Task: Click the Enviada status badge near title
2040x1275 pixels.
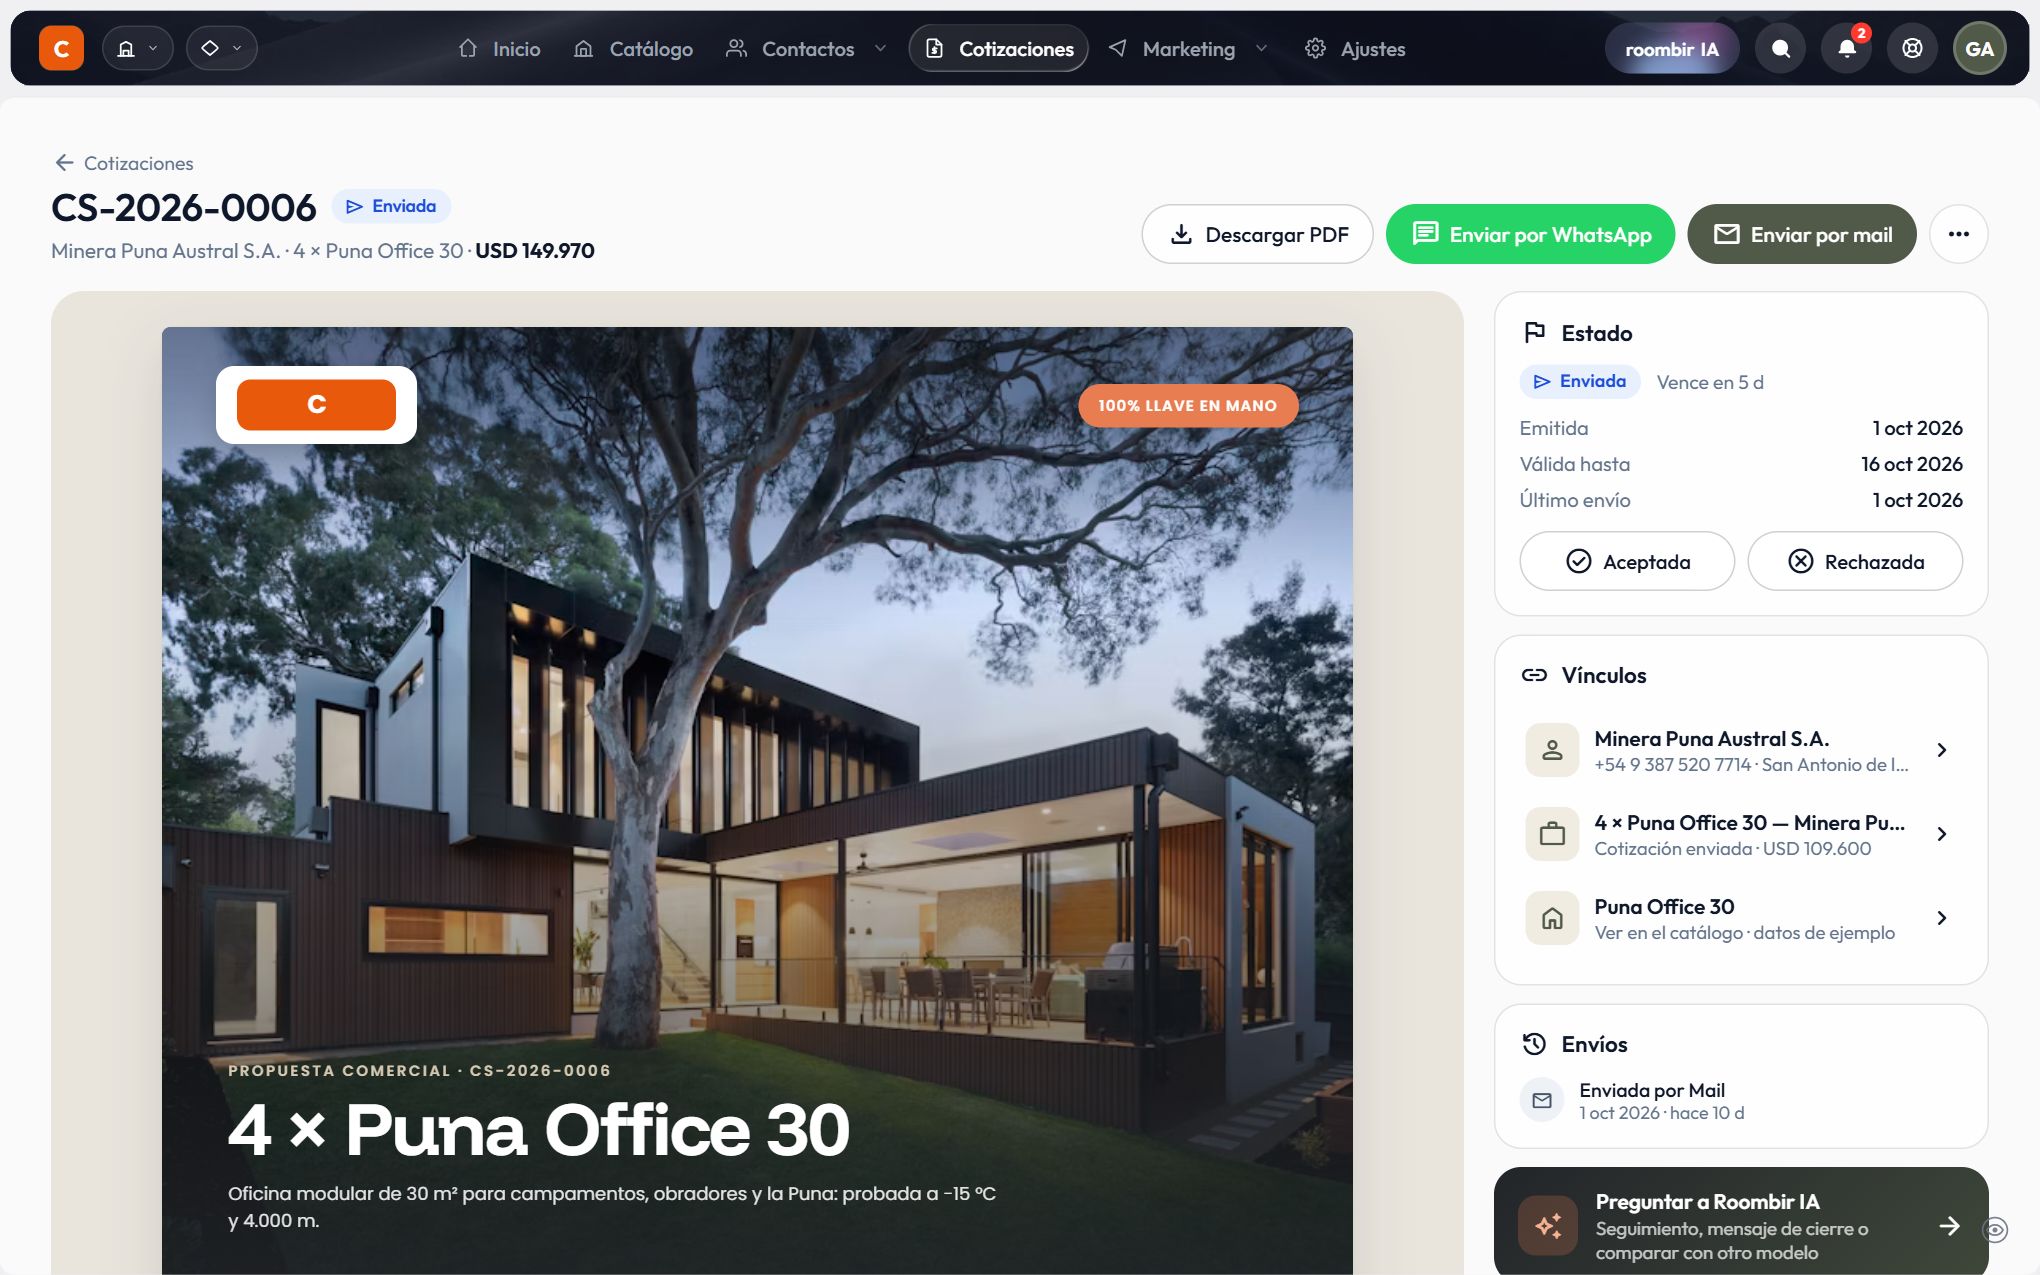Action: click(391, 206)
